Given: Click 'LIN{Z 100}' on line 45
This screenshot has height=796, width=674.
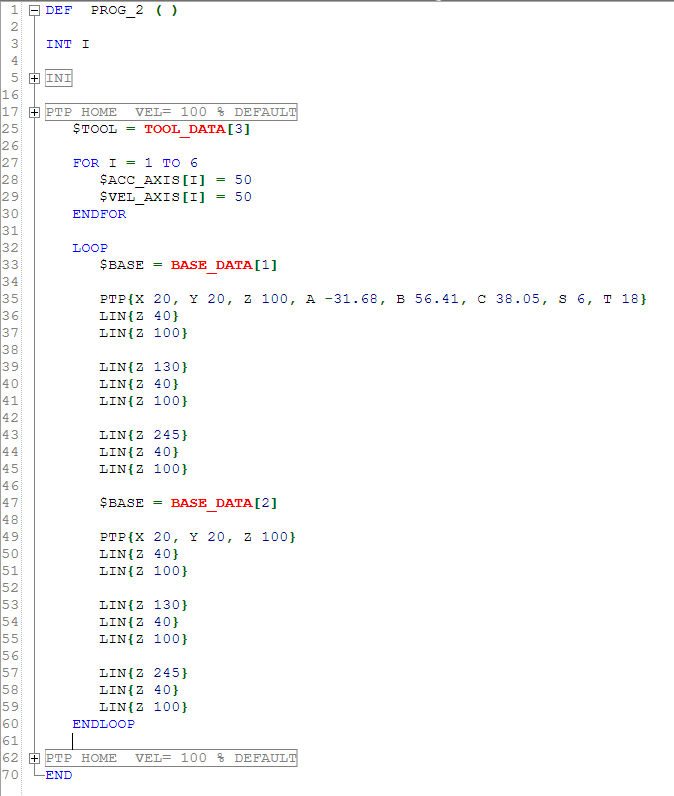Looking at the screenshot, I should click(144, 469).
